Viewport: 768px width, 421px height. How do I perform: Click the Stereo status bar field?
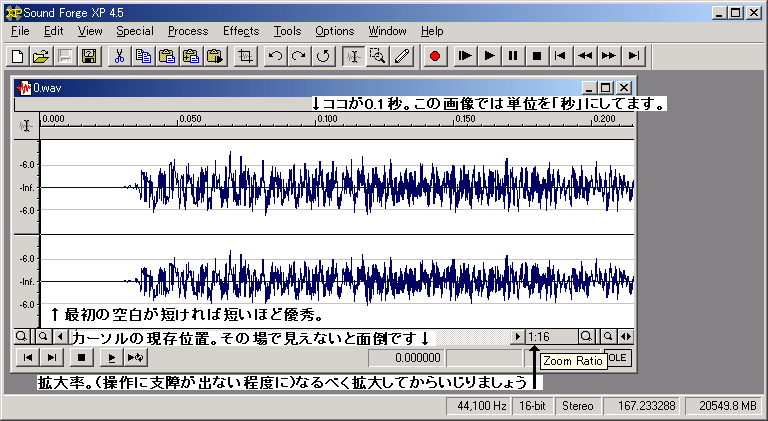578,406
